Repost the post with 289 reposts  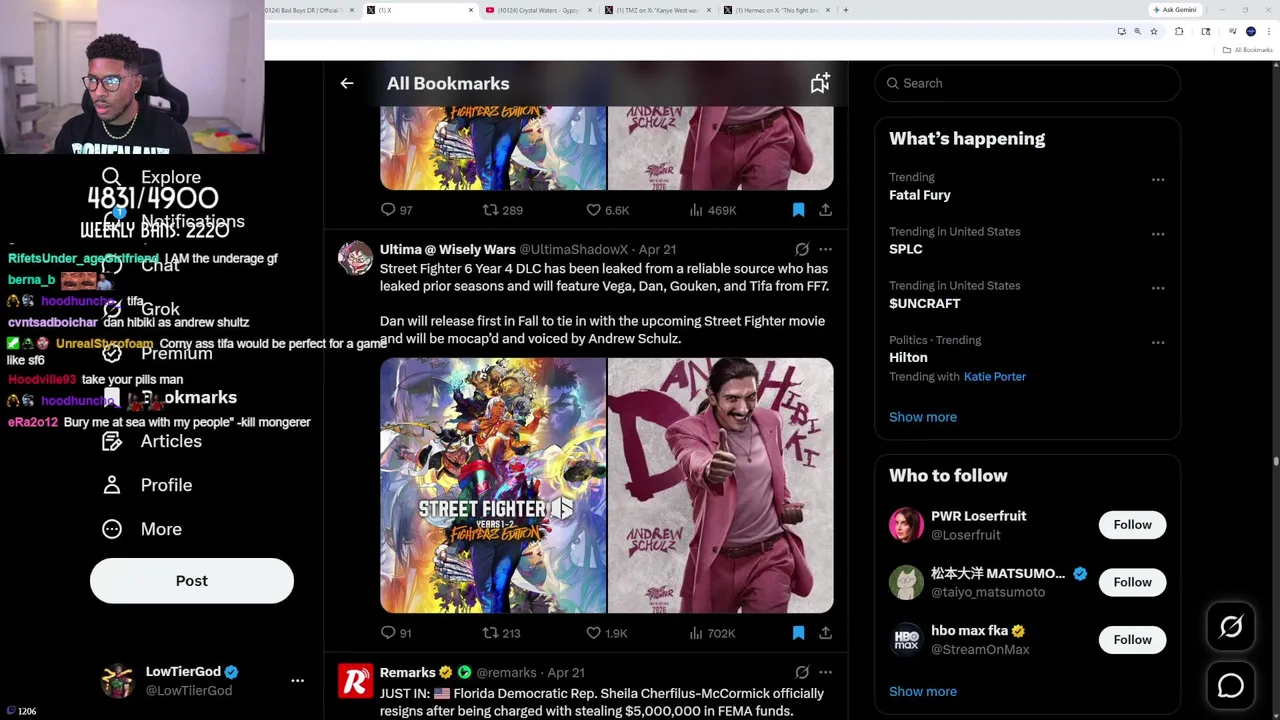click(502, 210)
